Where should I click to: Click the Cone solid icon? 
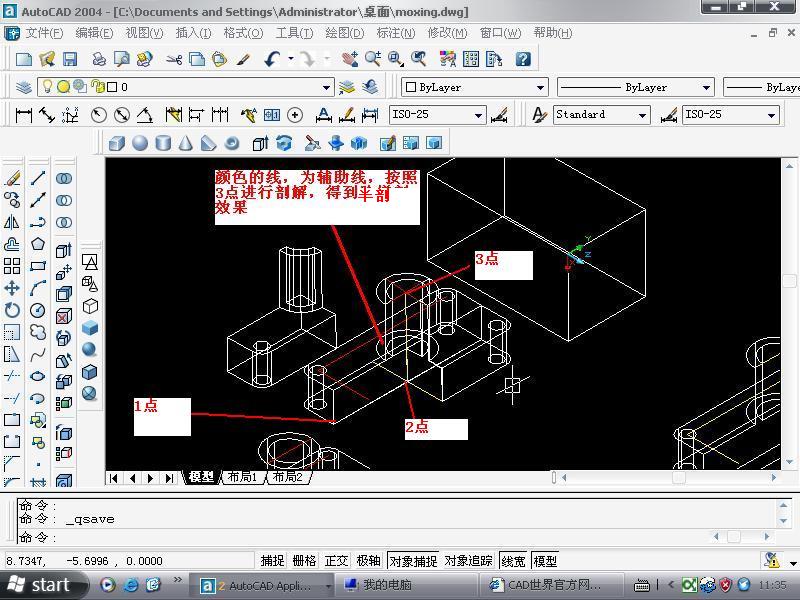click(x=186, y=143)
